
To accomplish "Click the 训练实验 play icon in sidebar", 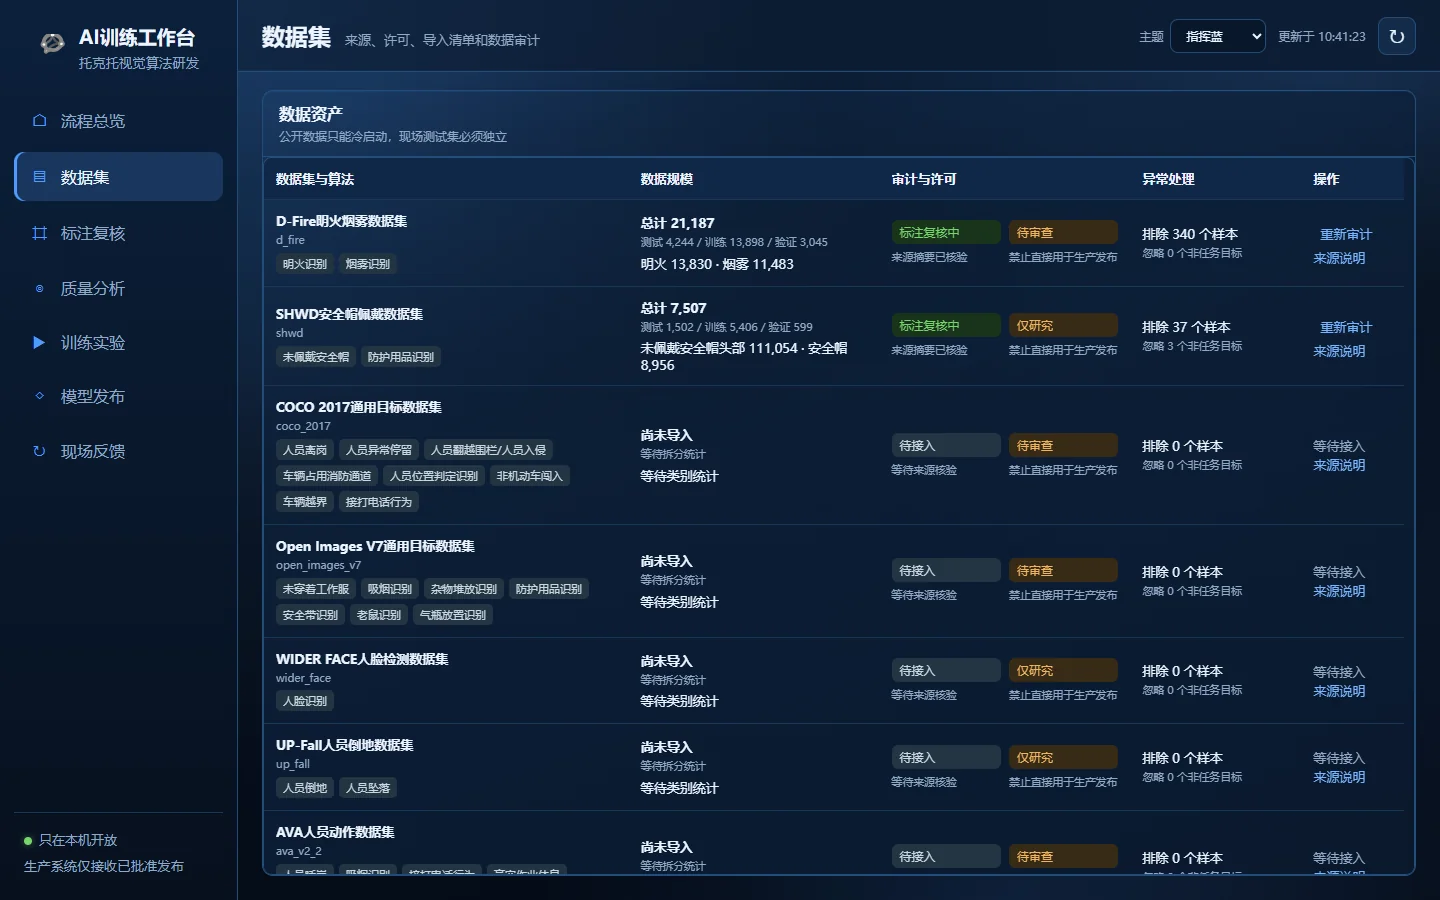I will (39, 342).
